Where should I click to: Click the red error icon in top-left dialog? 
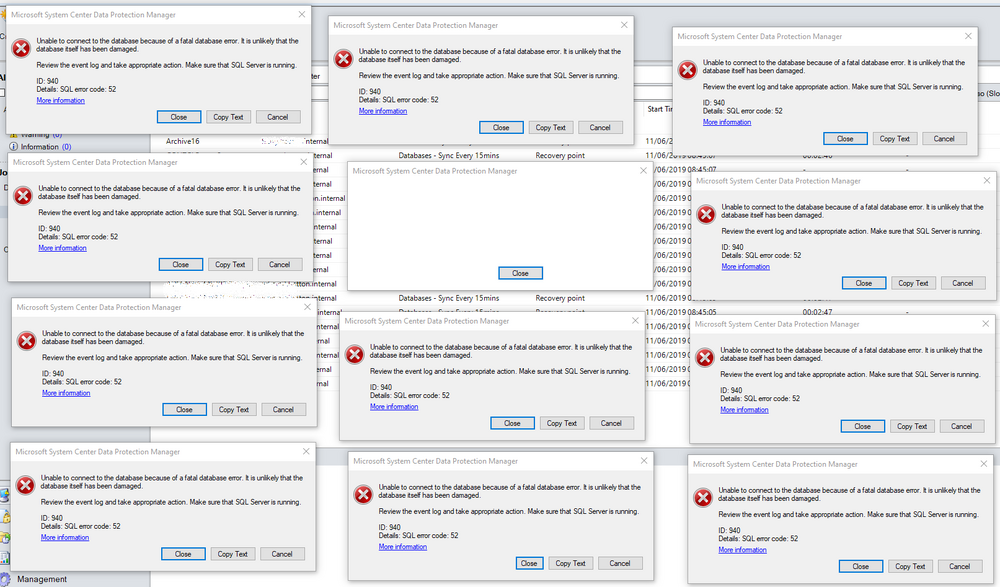click(x=21, y=48)
